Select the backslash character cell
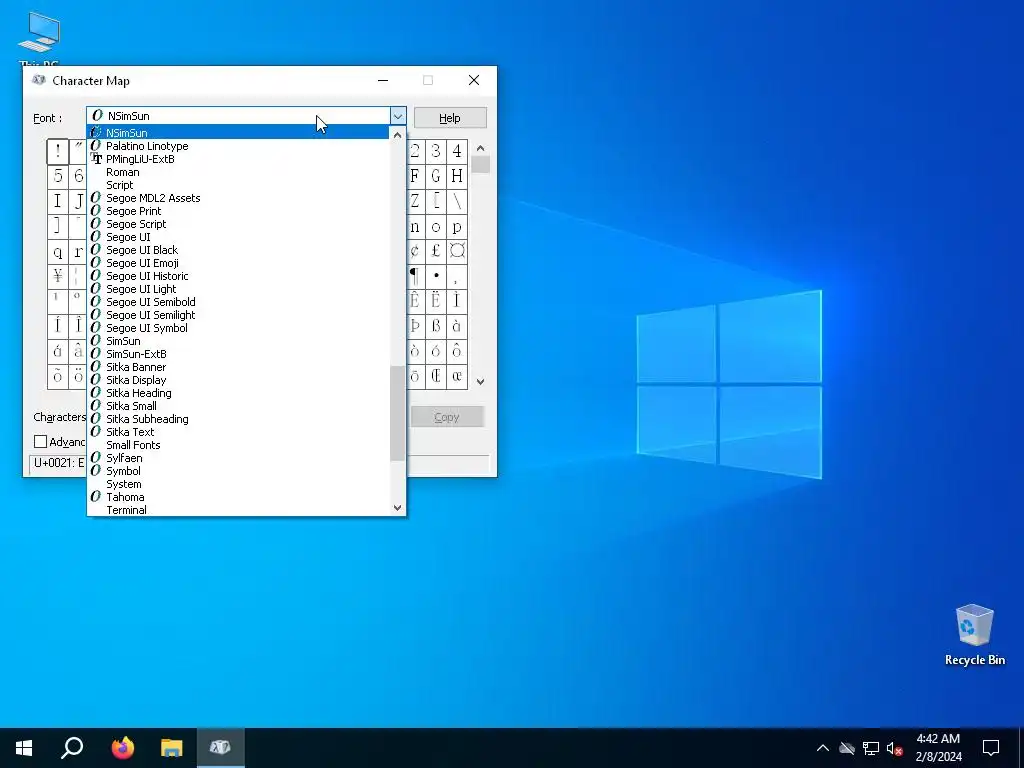This screenshot has height=768, width=1024. pos(456,201)
